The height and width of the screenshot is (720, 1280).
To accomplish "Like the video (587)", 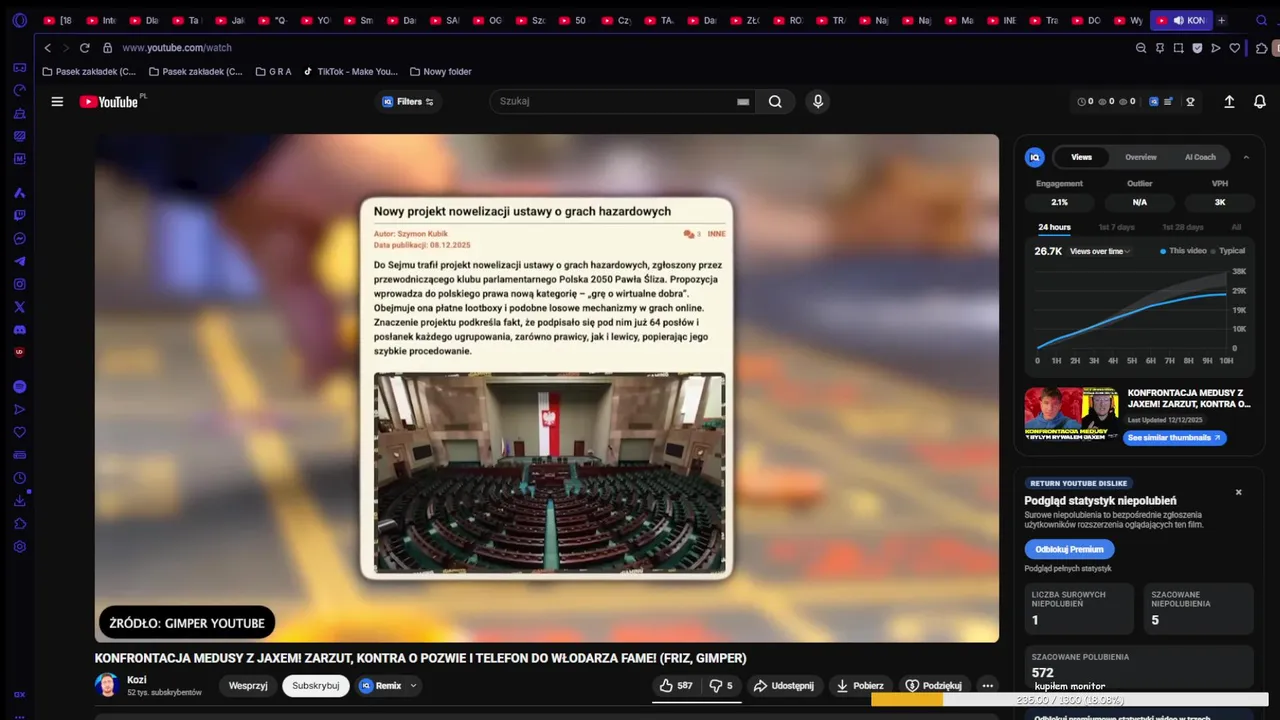I will click(676, 685).
